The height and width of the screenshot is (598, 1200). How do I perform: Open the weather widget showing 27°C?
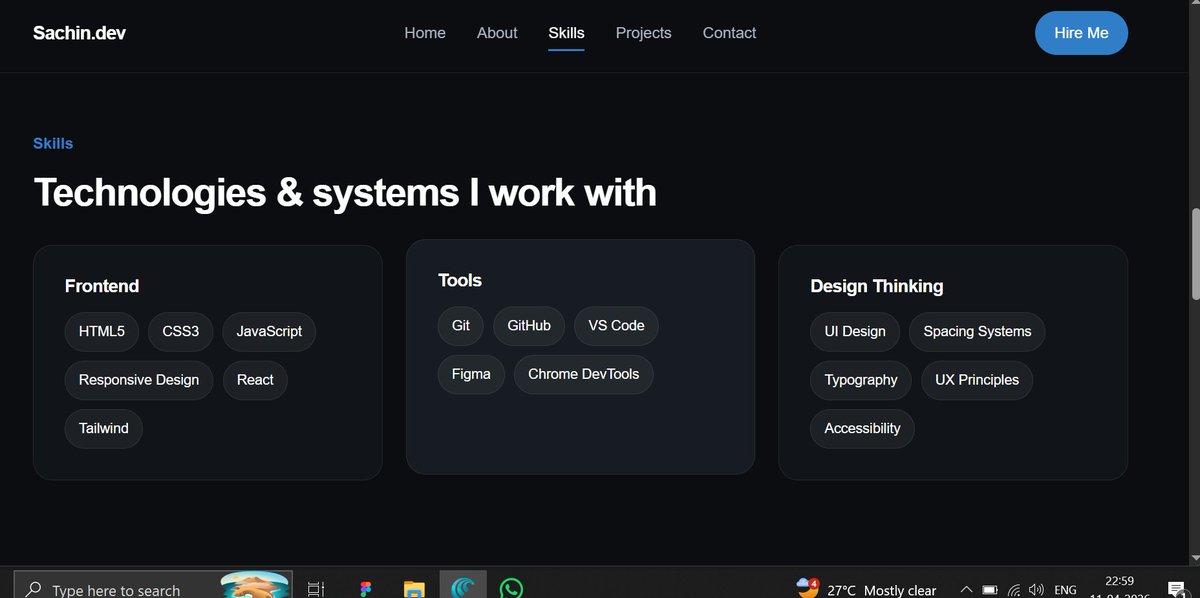[x=866, y=589]
